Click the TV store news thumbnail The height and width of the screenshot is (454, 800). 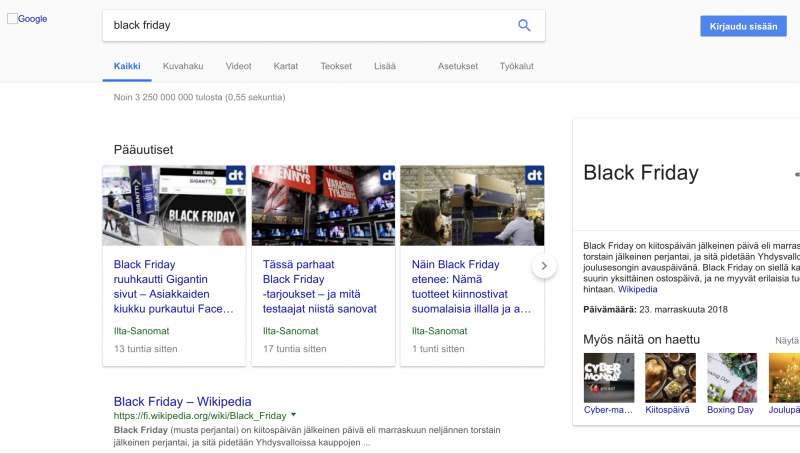tap(323, 206)
